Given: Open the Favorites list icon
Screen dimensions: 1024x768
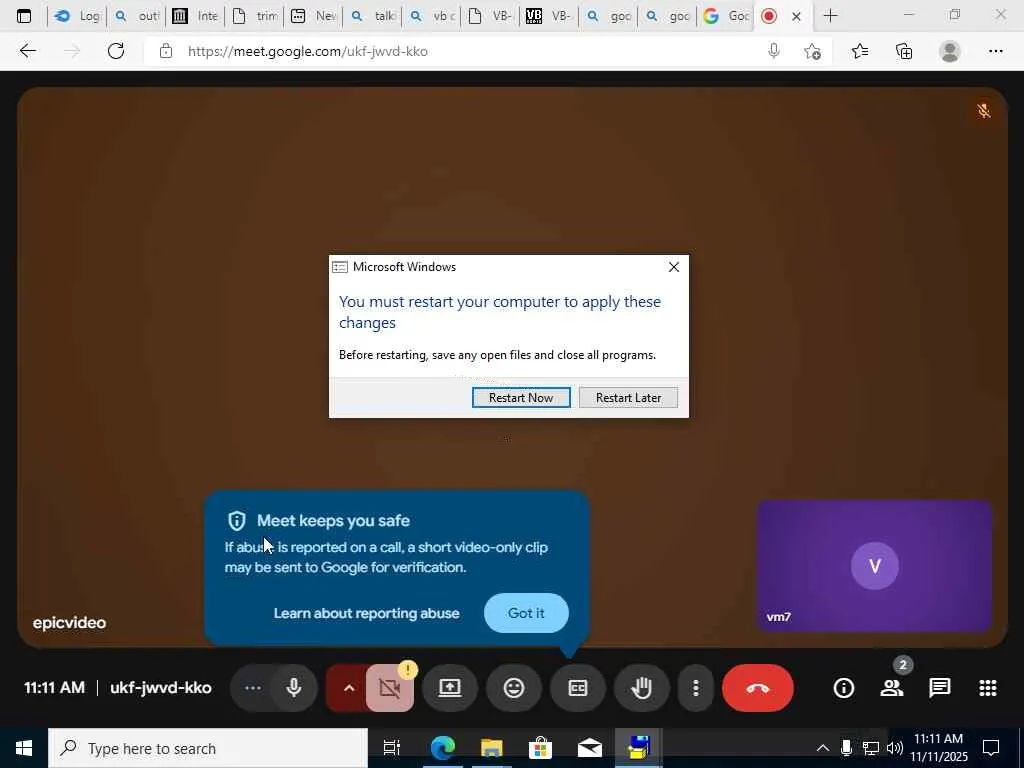Looking at the screenshot, I should [x=860, y=51].
